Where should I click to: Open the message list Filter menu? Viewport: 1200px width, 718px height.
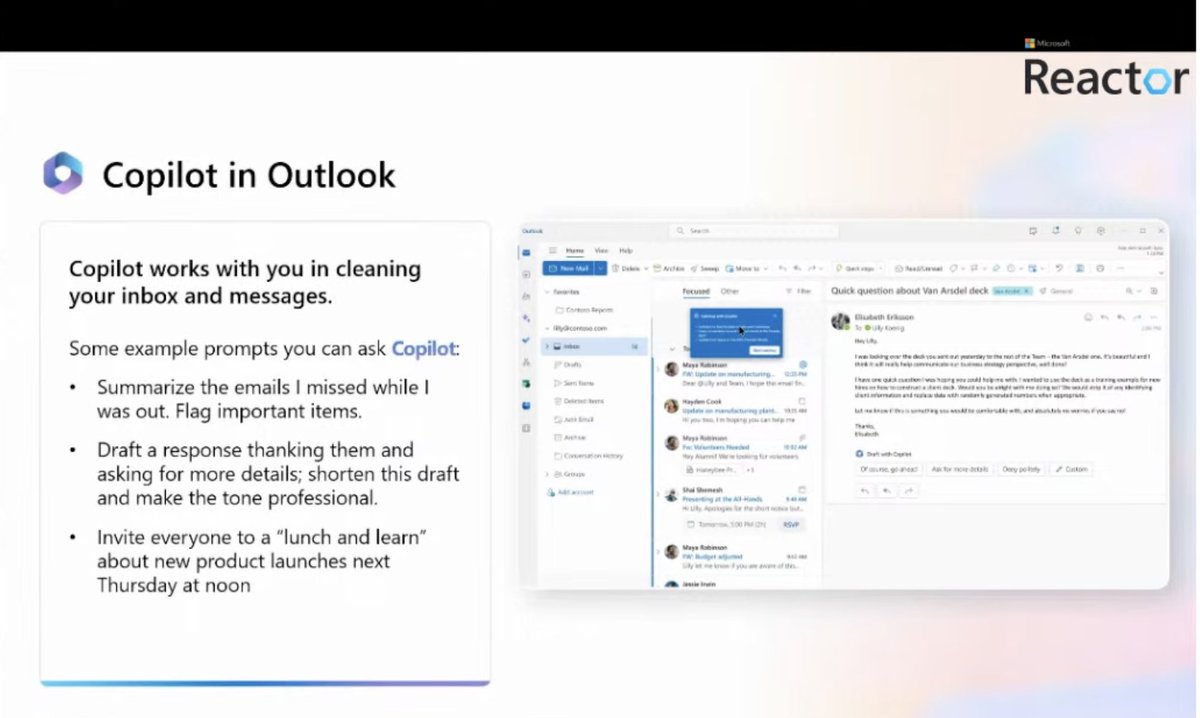tap(799, 291)
